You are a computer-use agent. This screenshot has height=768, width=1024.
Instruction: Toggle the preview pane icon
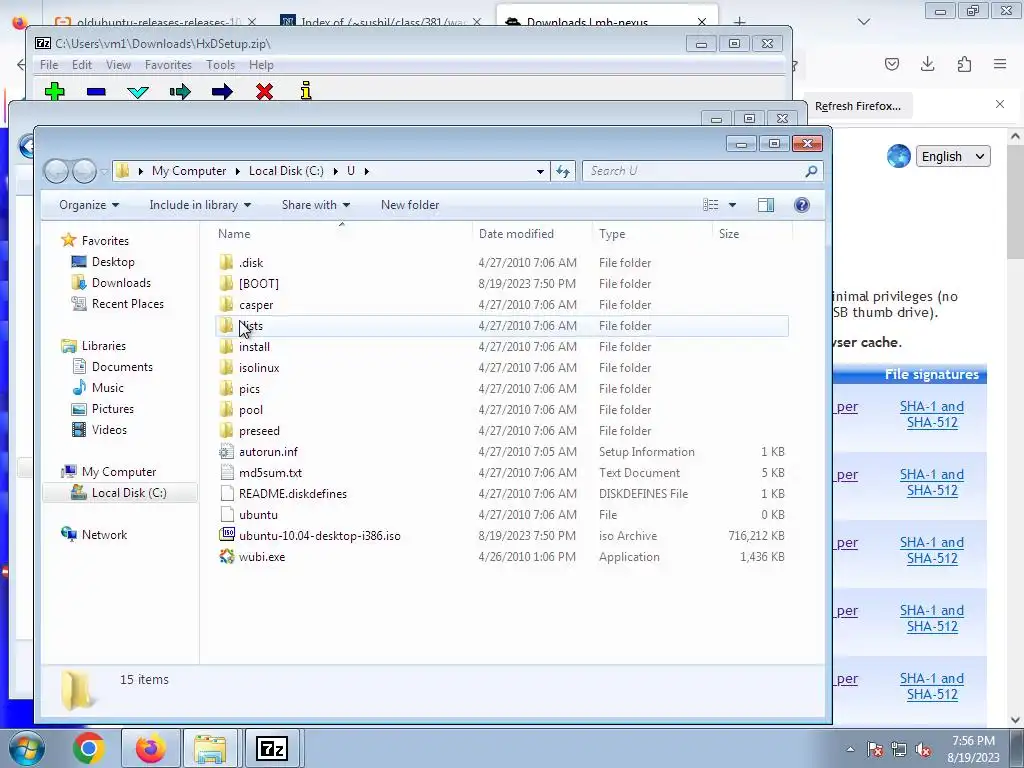[766, 205]
